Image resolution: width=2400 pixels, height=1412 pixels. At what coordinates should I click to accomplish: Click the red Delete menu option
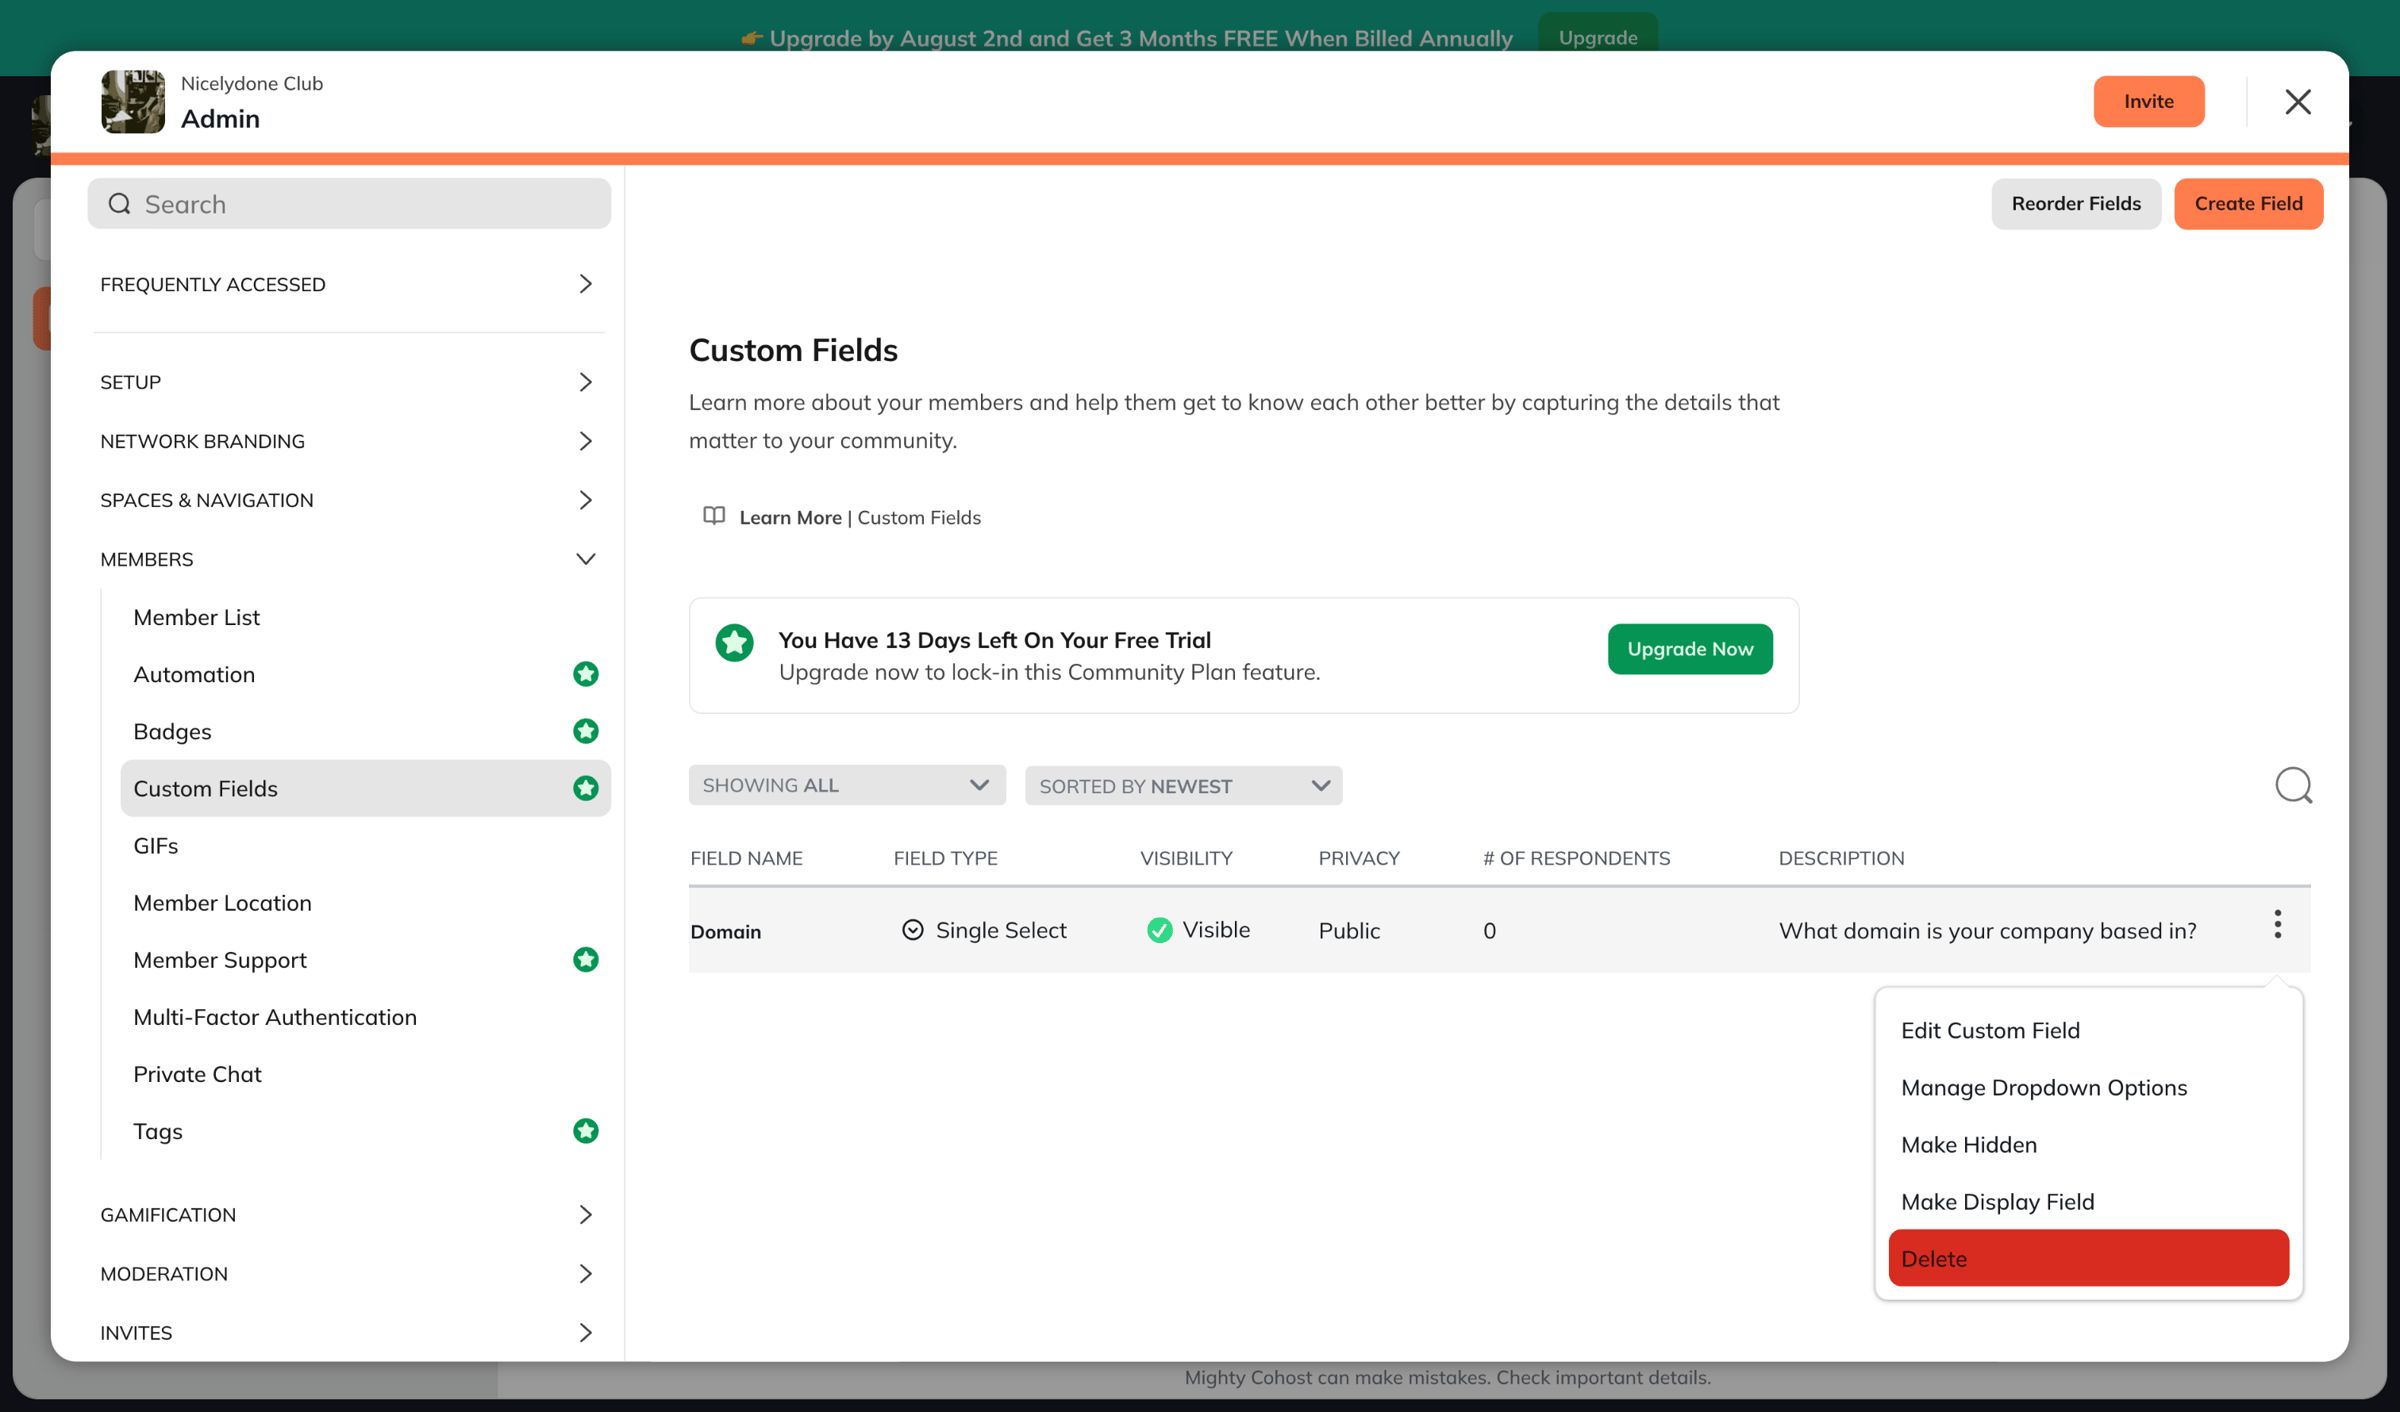pos(2088,1258)
